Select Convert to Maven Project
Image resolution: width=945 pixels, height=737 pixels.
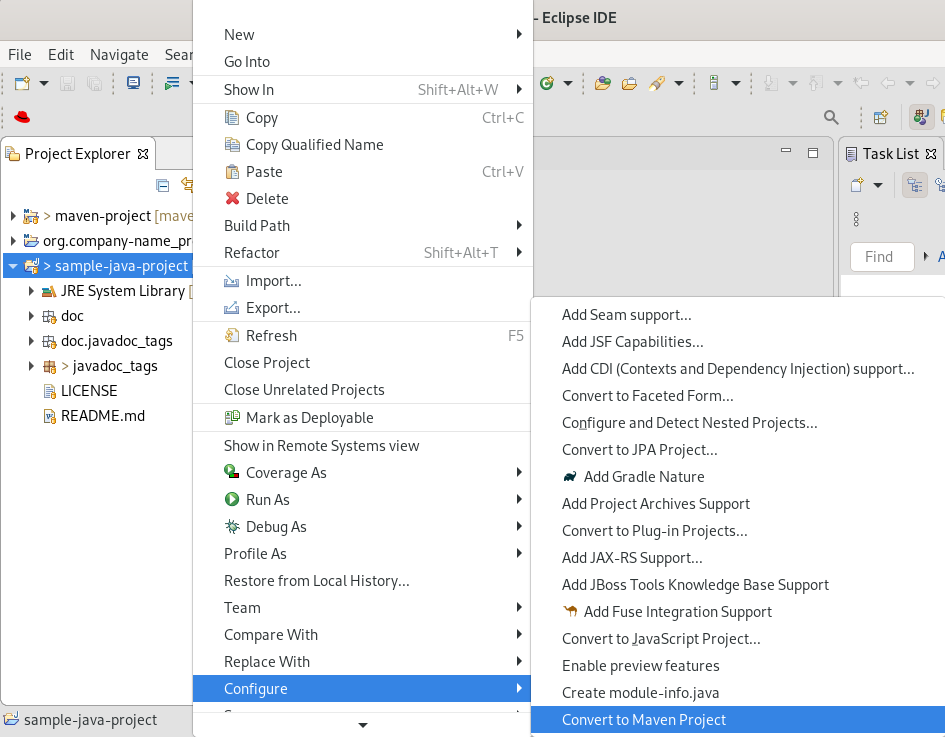coord(643,720)
